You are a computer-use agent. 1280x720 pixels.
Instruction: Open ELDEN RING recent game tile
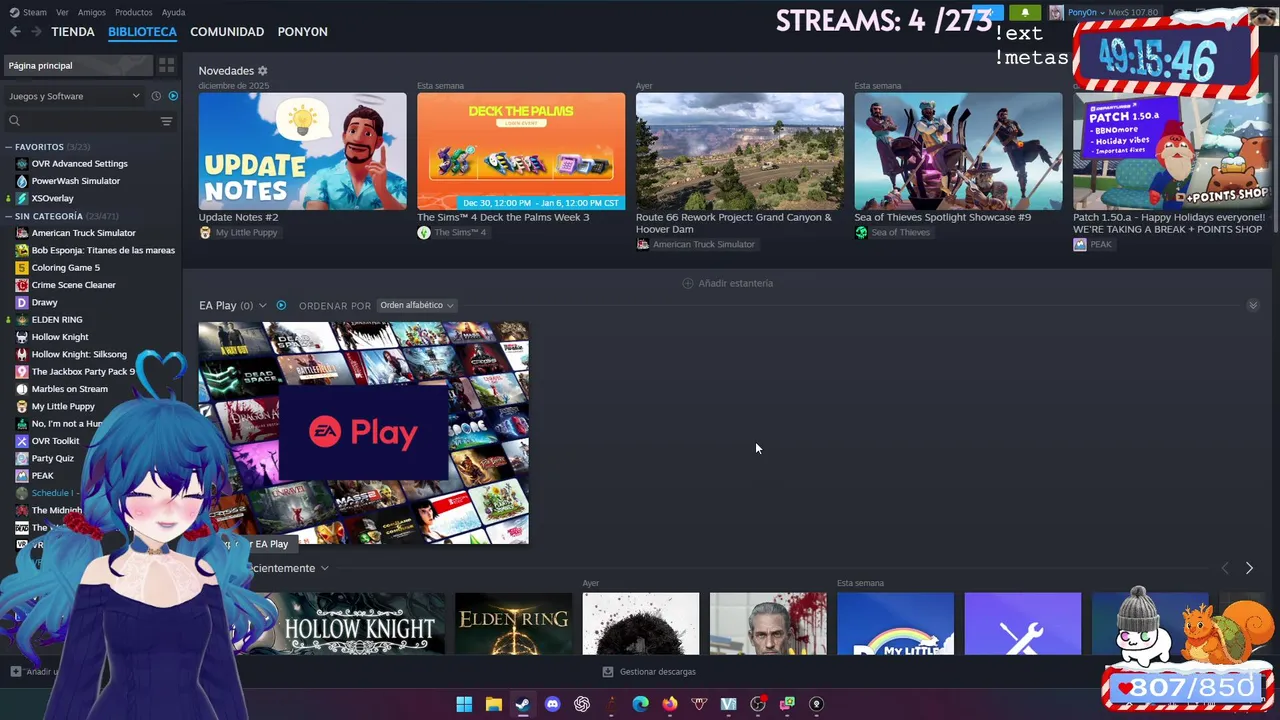click(513, 624)
